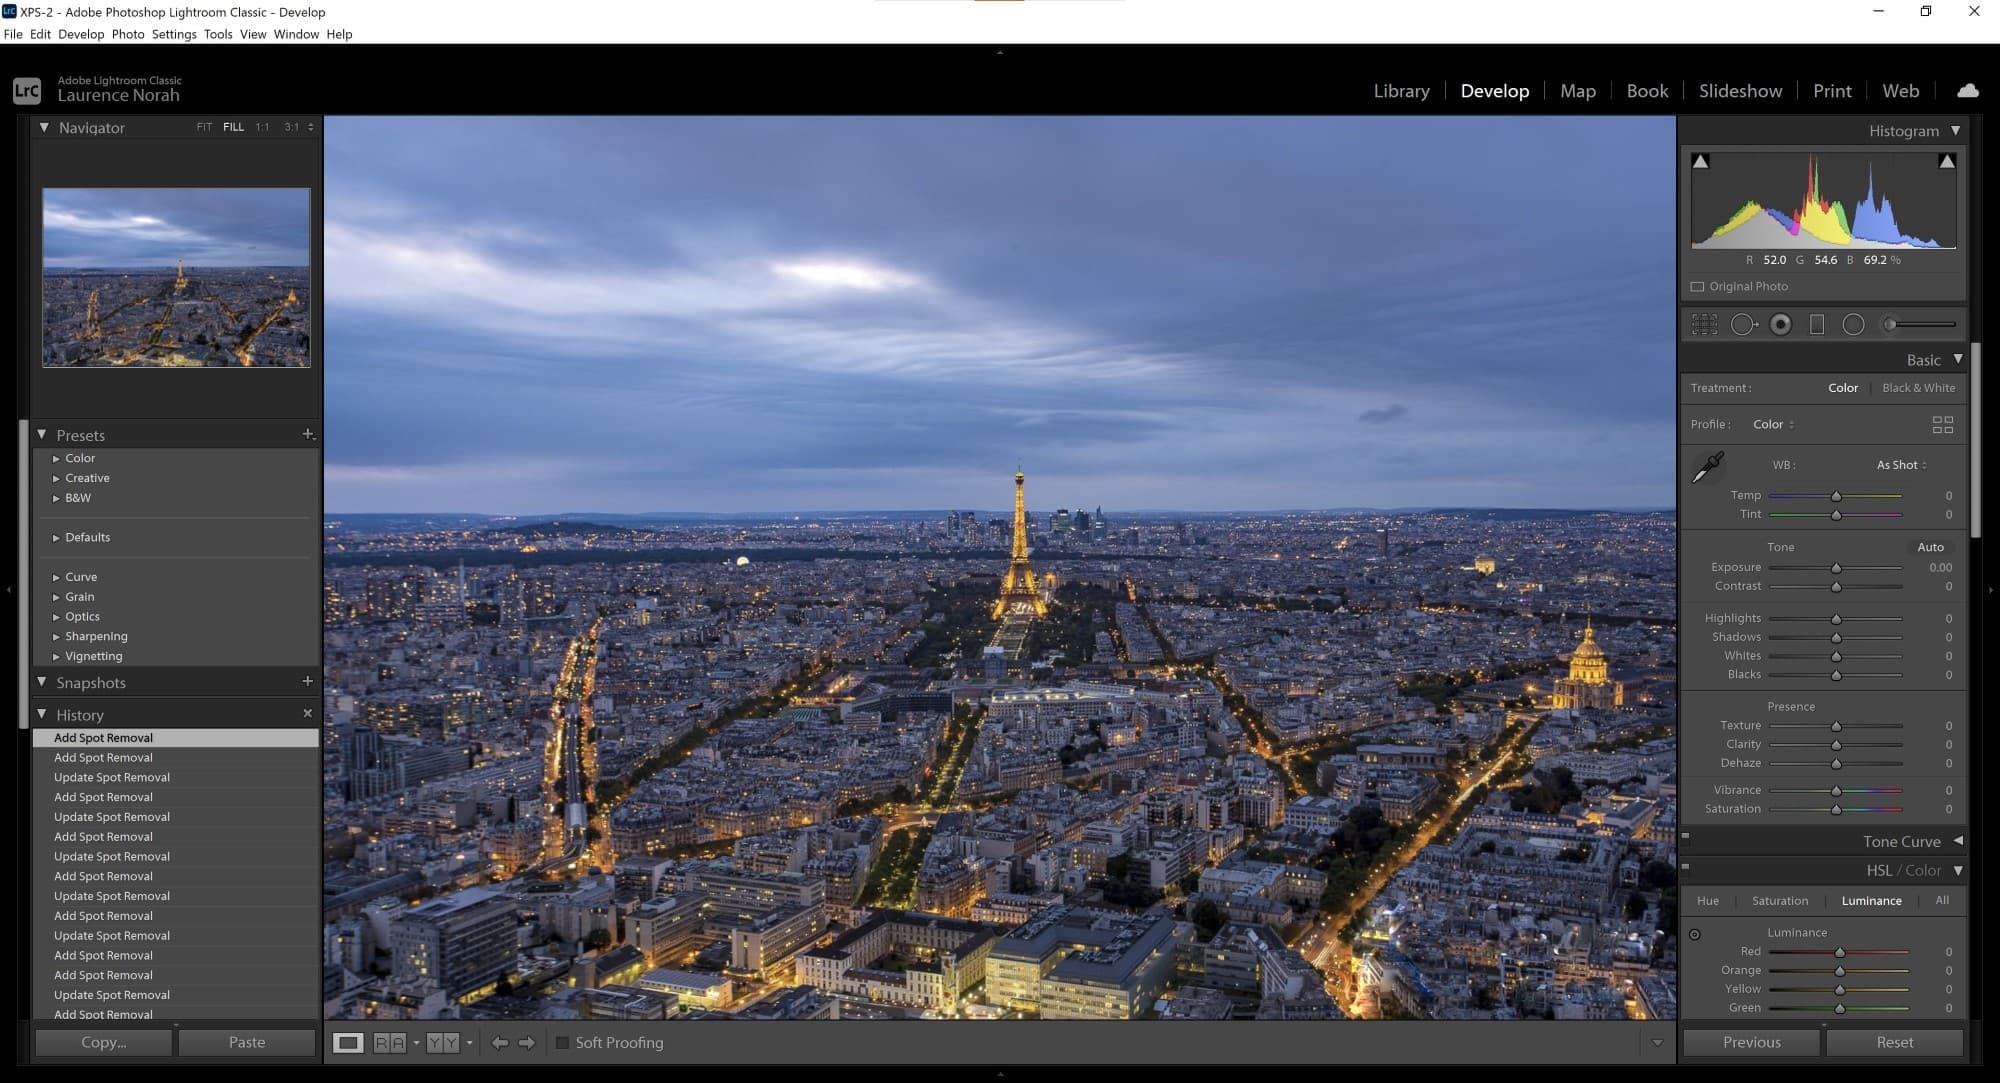Click the HSL targeted adjustment tool icon
Image resolution: width=2000 pixels, height=1083 pixels.
click(x=1694, y=934)
